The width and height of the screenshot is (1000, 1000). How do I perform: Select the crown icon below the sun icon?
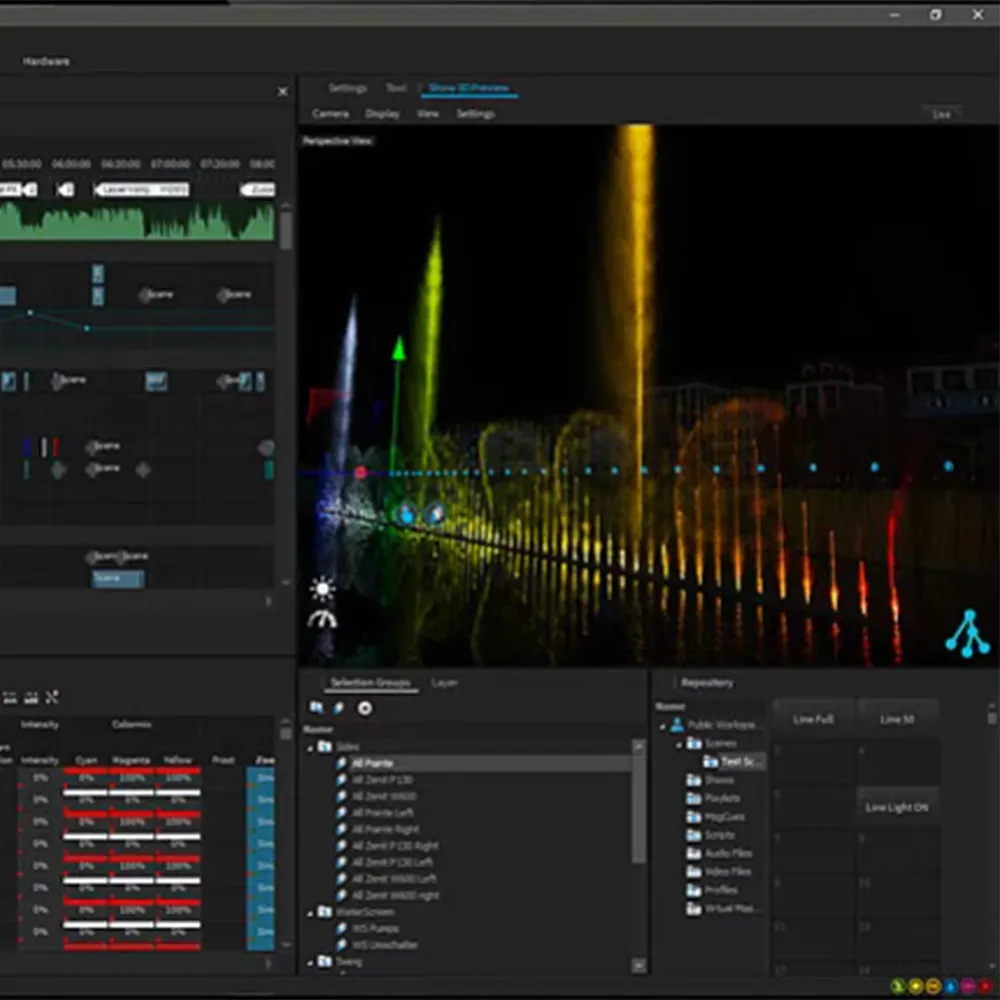(x=322, y=619)
